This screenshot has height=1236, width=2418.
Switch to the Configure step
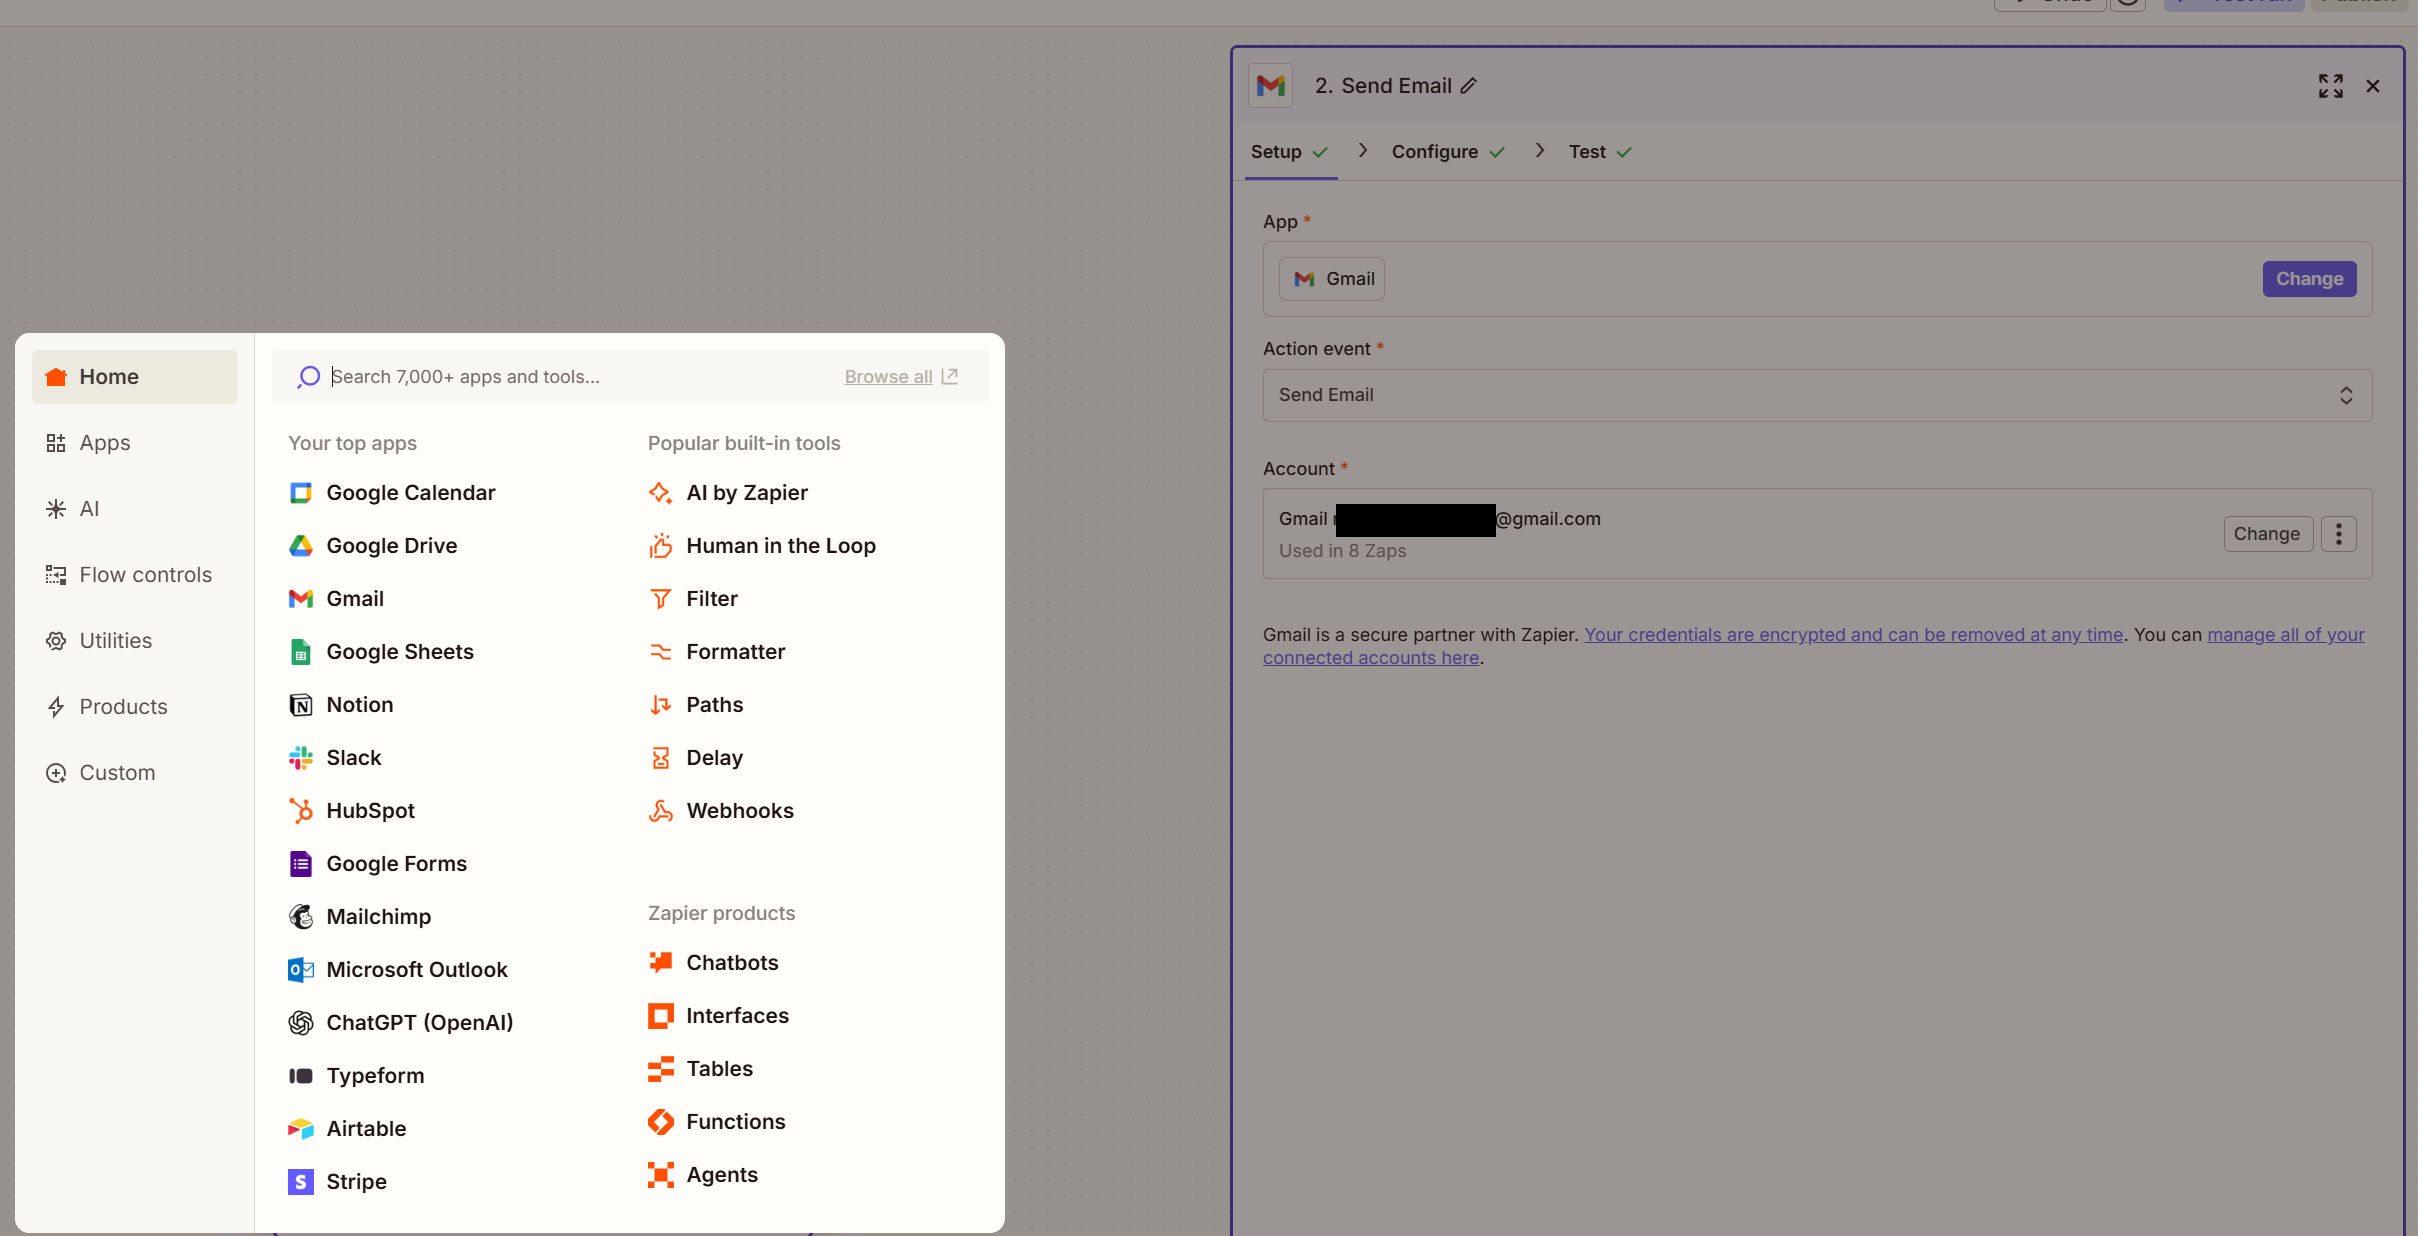tap(1436, 151)
